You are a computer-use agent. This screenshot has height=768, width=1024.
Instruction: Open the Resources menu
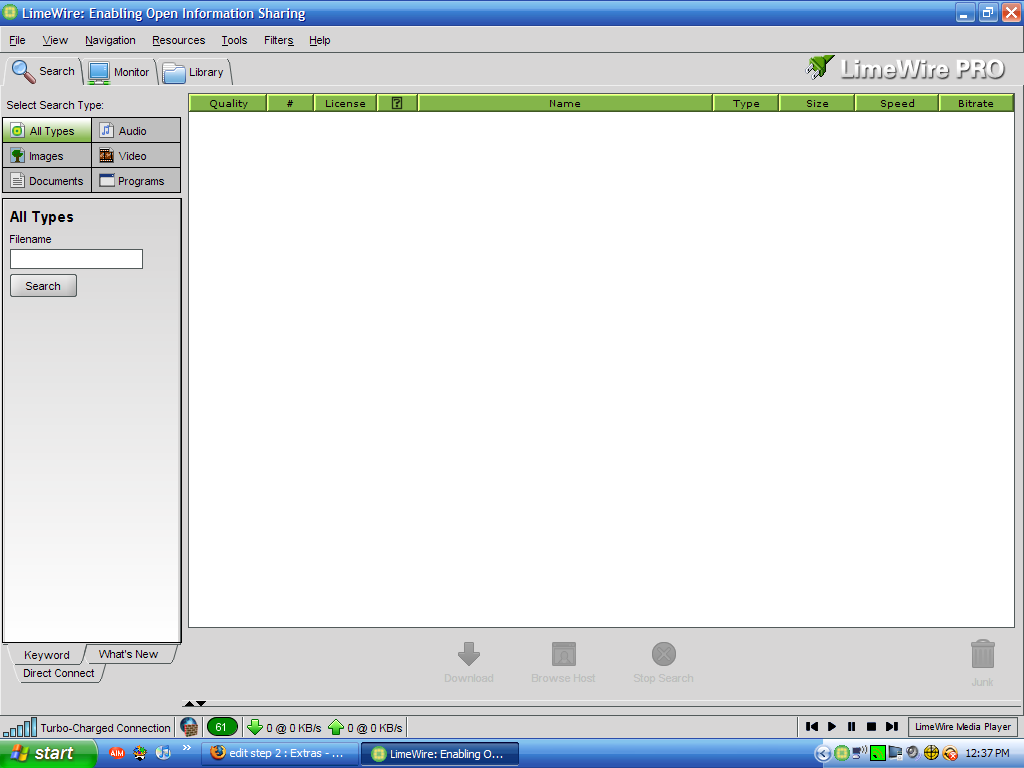tap(178, 40)
